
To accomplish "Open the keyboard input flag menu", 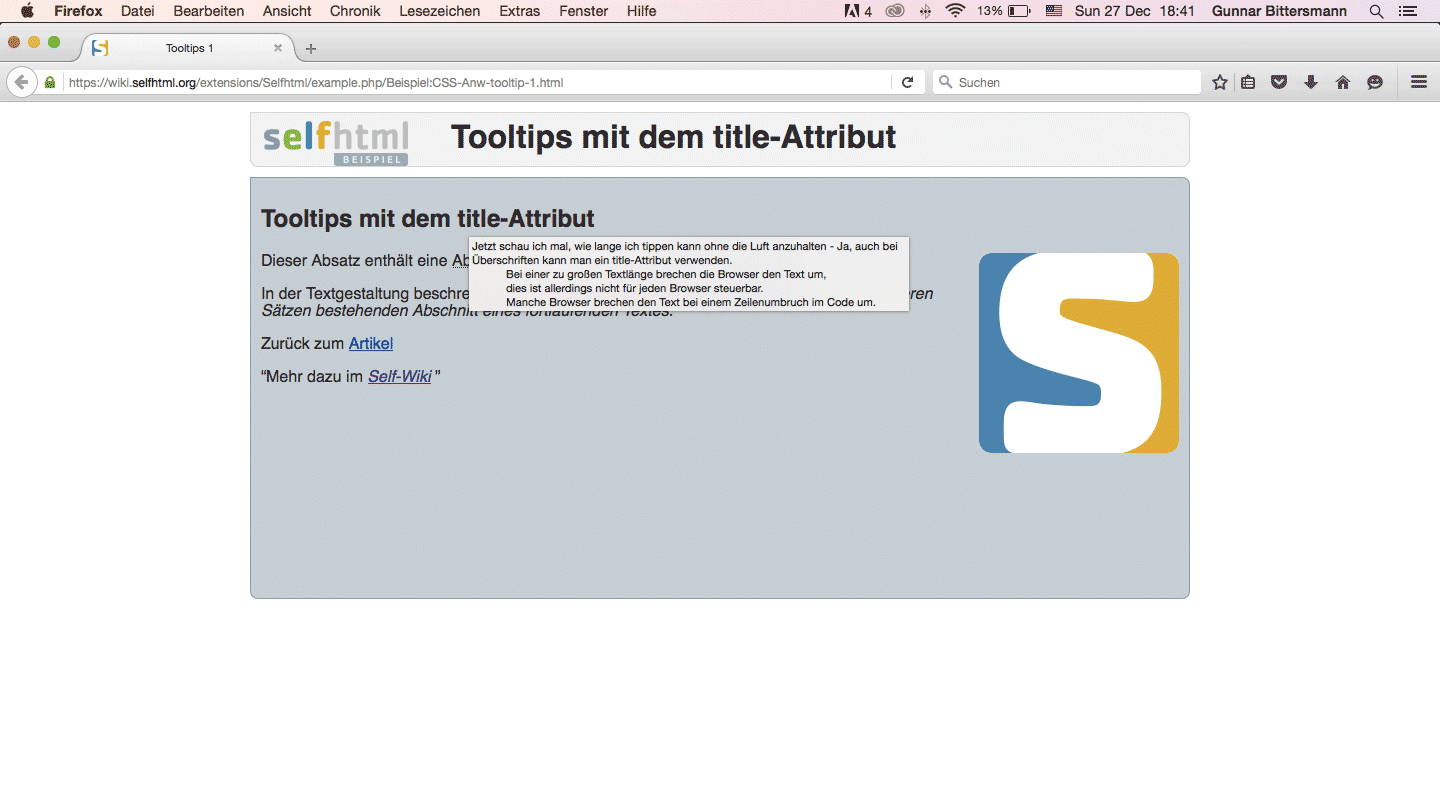I will click(1053, 11).
